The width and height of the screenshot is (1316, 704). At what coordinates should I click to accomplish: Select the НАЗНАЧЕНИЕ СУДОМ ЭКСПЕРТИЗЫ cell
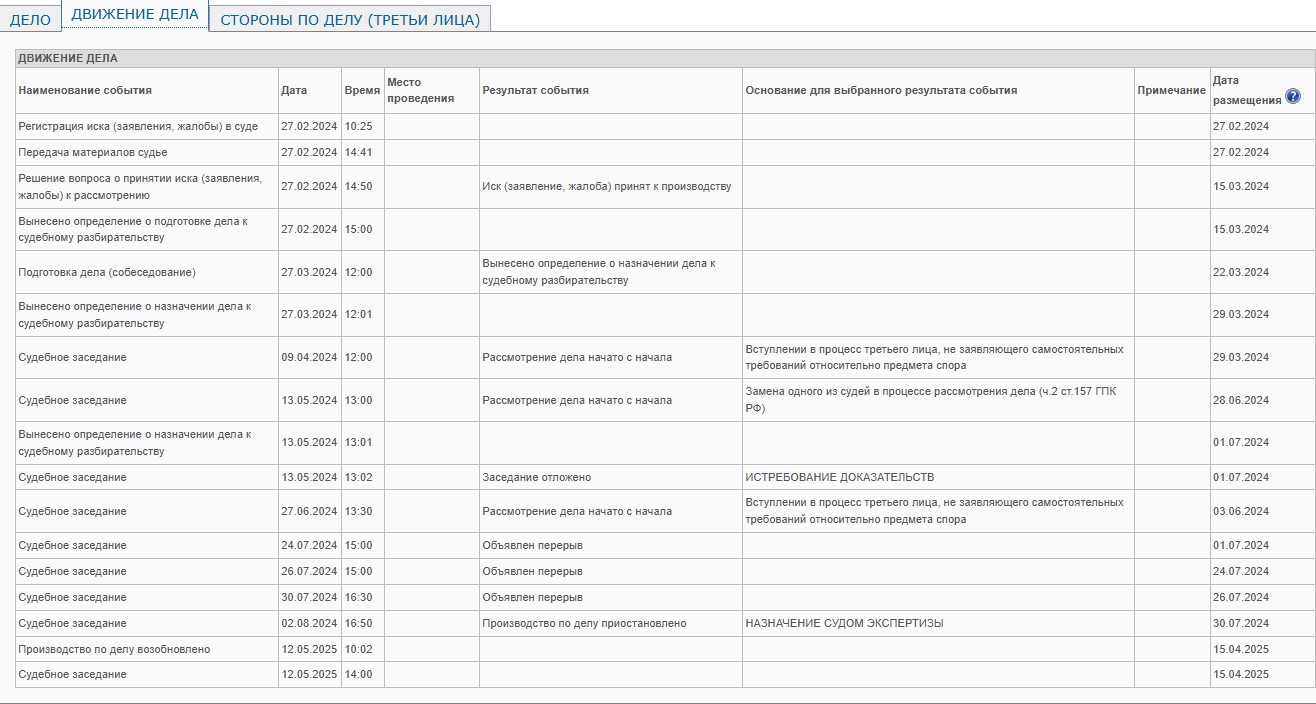point(844,624)
